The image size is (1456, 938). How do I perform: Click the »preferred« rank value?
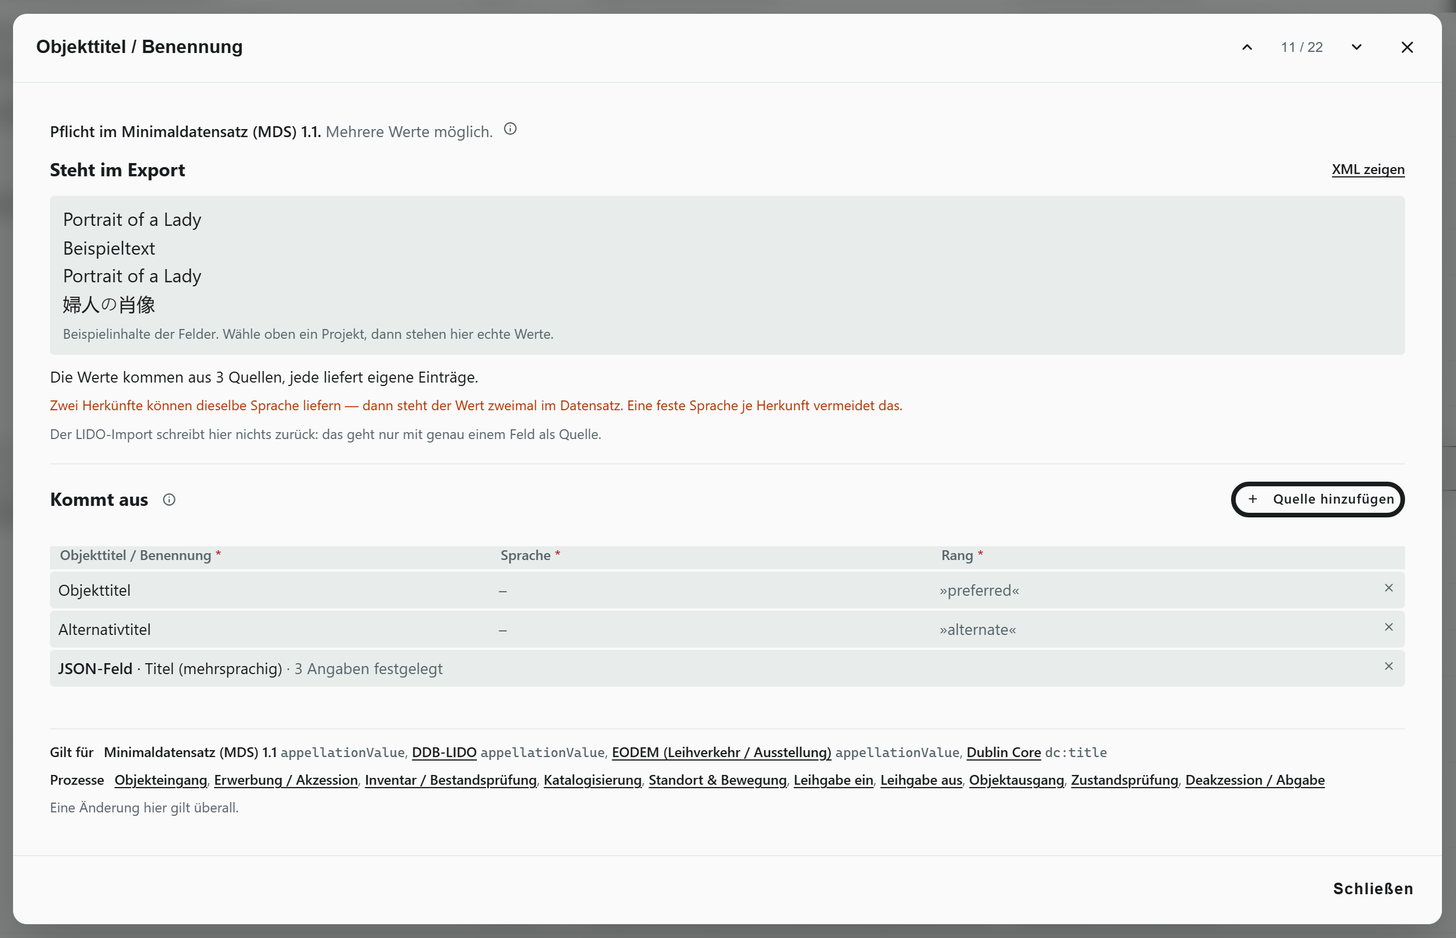[x=979, y=590]
